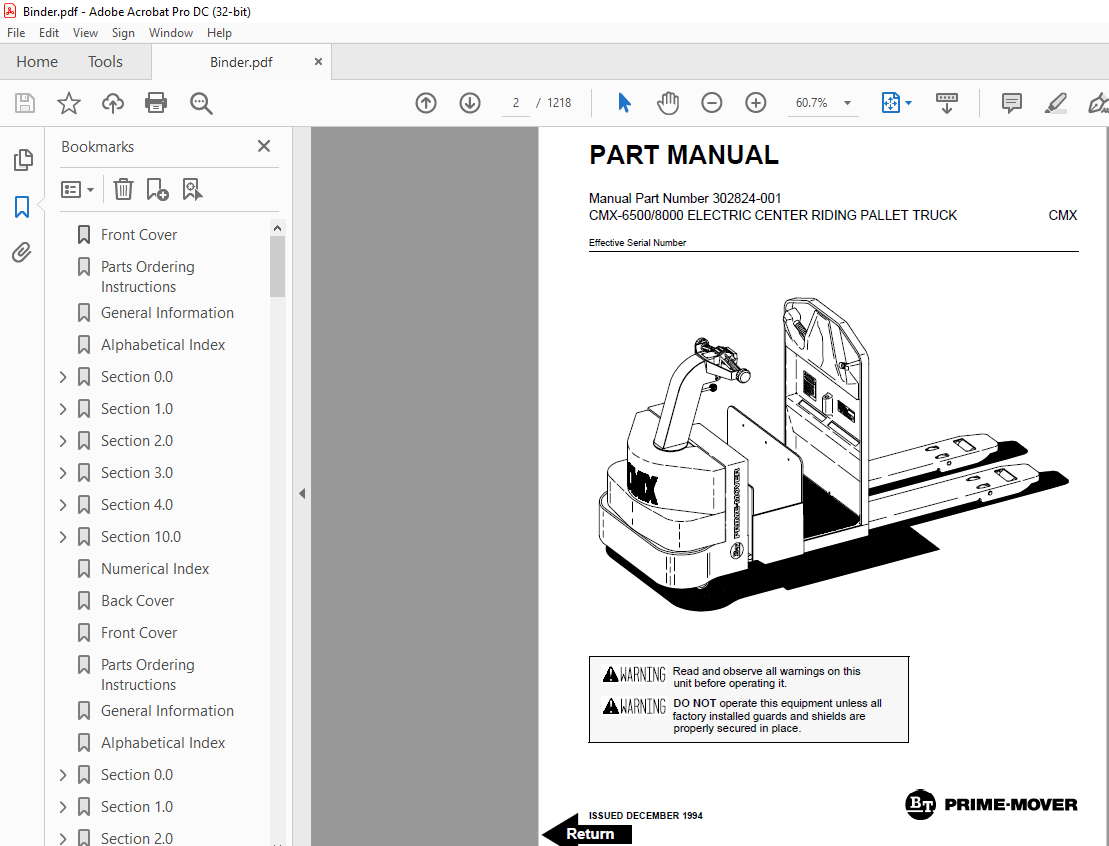Image resolution: width=1109 pixels, height=846 pixels.
Task: Add the file to starred bookmarks
Action: 69,103
